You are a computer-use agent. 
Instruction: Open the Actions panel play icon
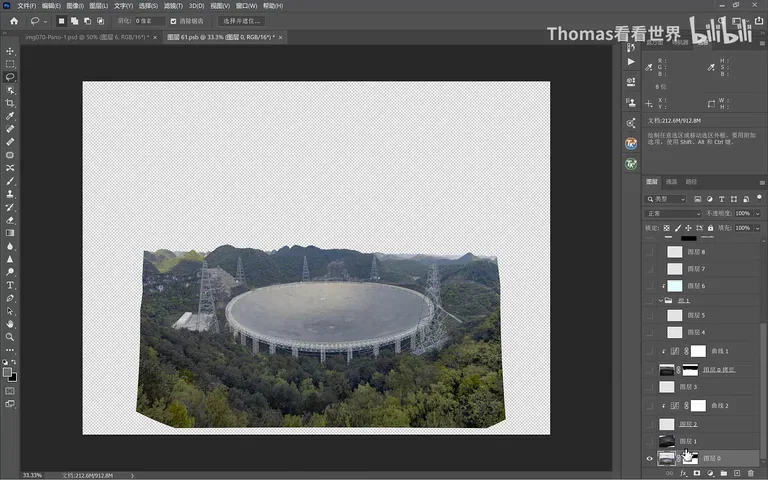[x=631, y=62]
